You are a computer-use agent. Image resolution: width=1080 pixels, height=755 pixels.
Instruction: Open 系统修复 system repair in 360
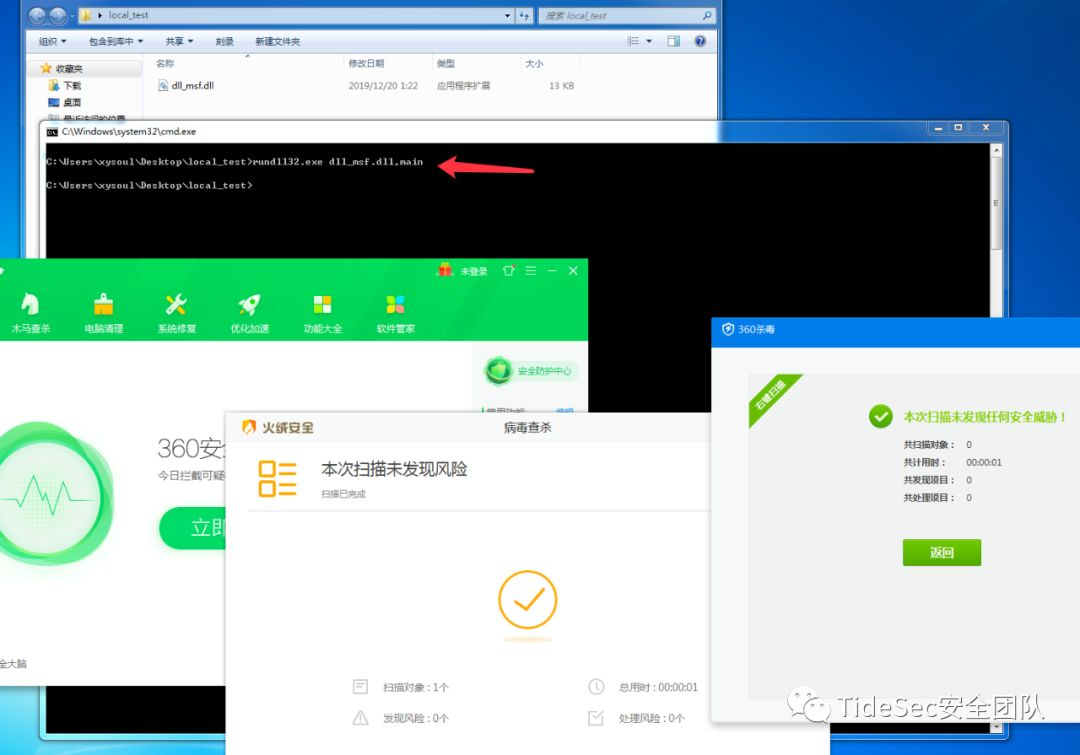click(x=176, y=313)
